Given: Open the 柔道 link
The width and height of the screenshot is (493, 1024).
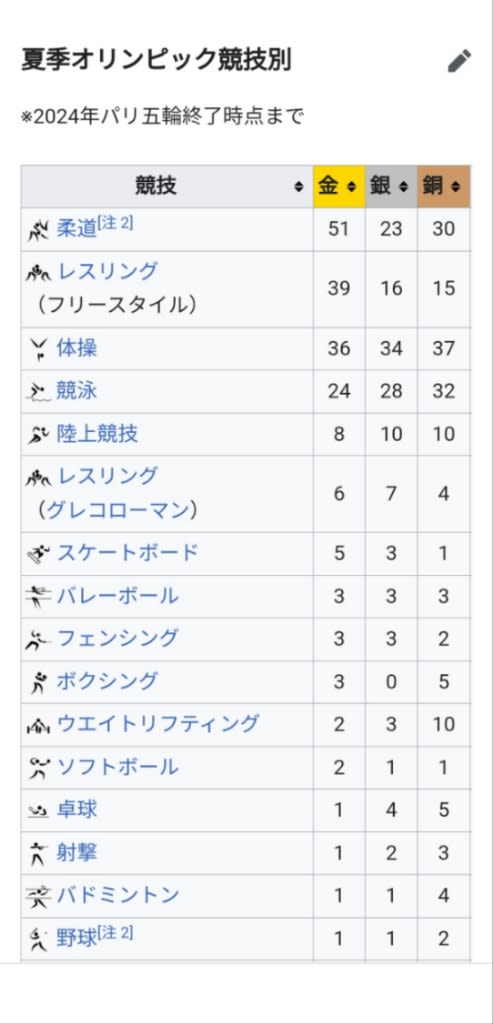Looking at the screenshot, I should coord(76,229).
